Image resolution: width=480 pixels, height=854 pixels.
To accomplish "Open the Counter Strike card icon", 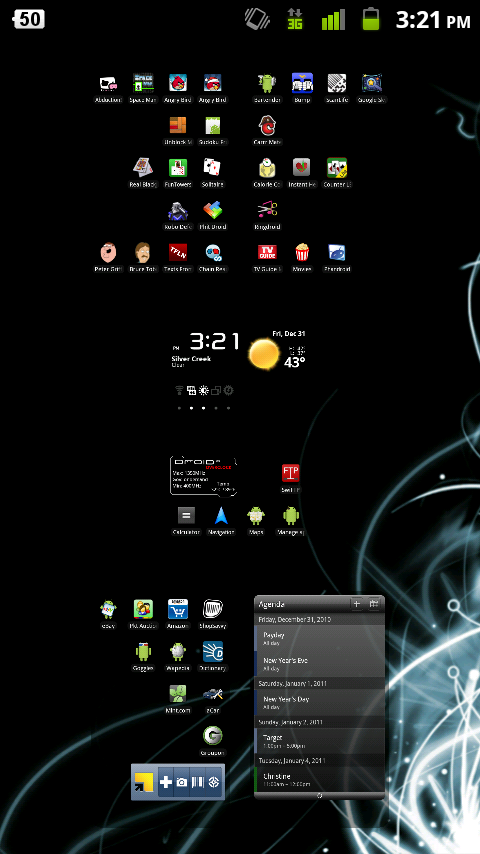I will (337, 168).
